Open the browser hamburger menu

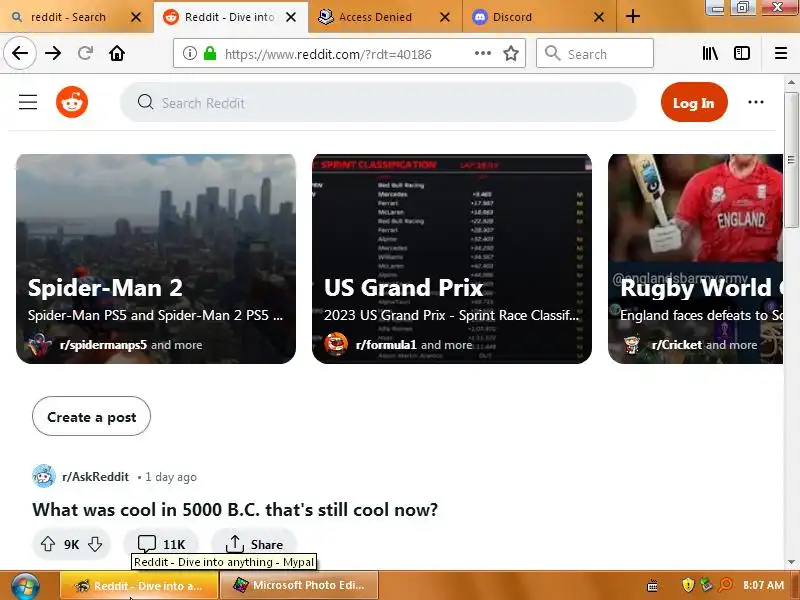click(781, 53)
